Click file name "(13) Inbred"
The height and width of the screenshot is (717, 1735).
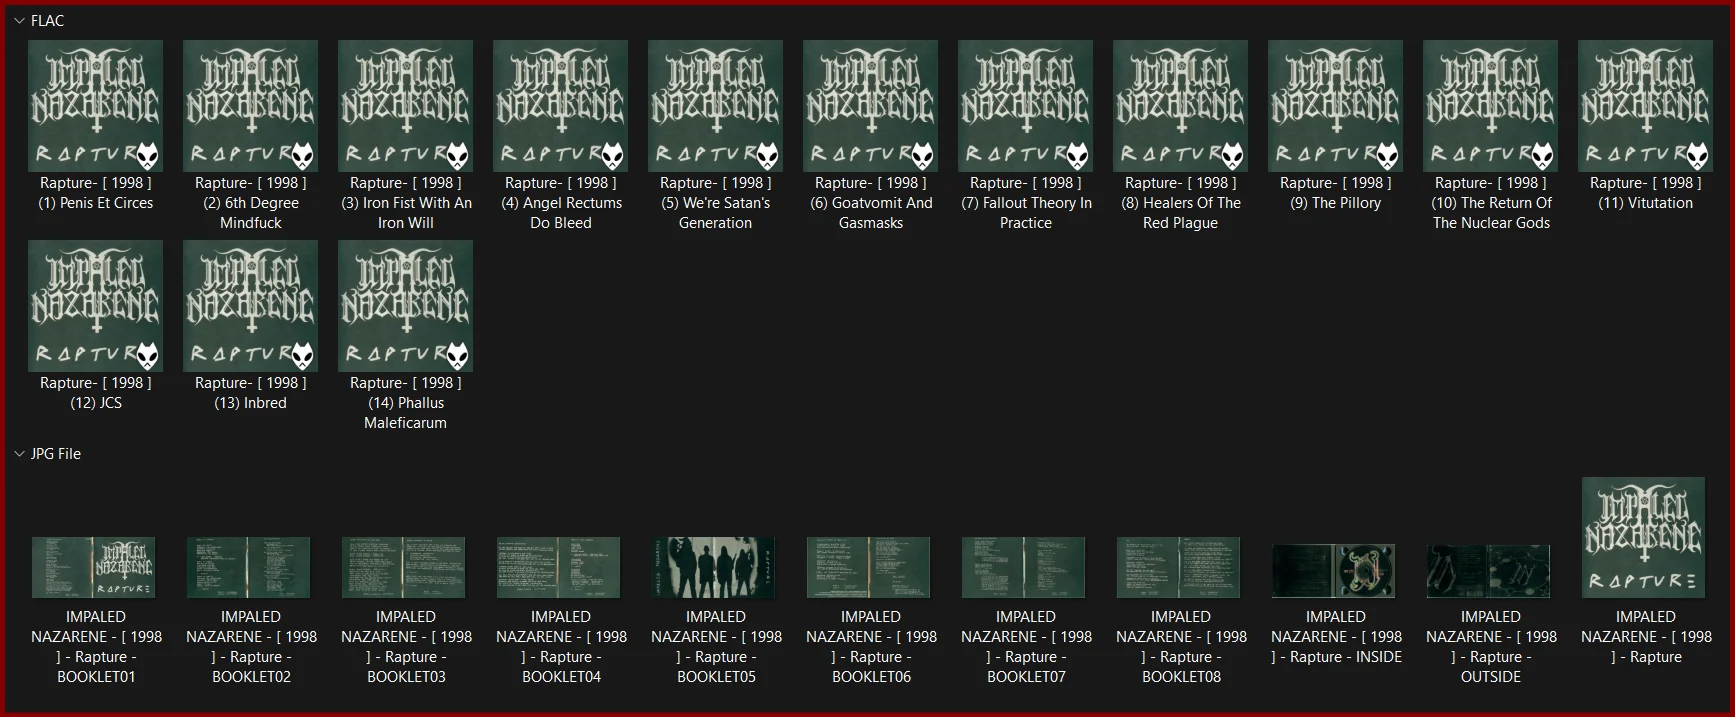coord(251,393)
